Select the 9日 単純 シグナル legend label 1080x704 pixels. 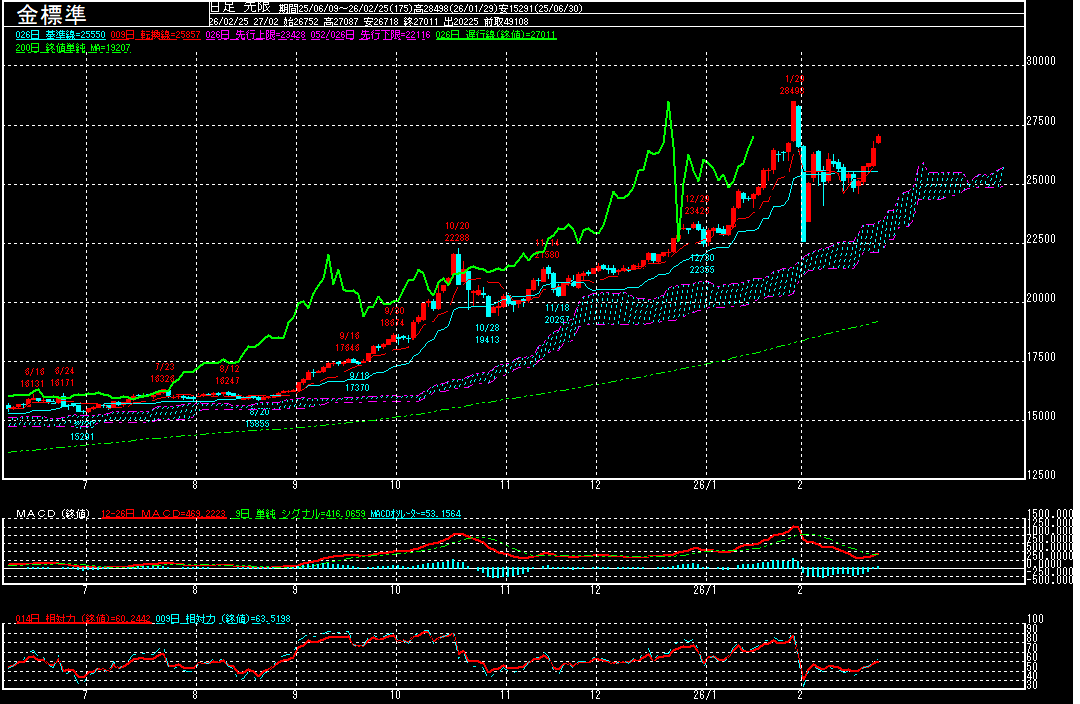point(298,514)
